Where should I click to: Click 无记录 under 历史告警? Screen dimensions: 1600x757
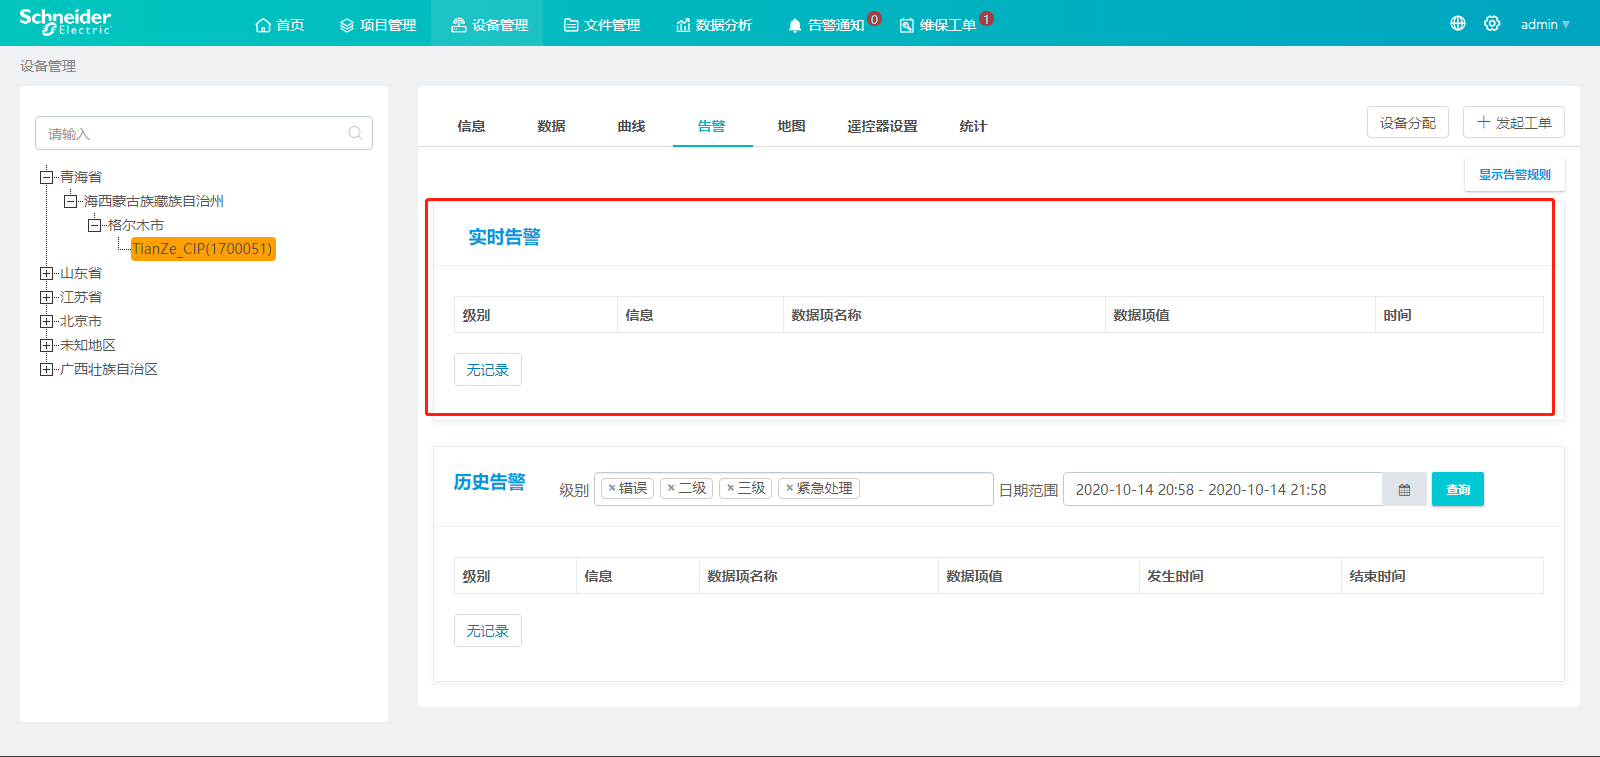tap(487, 630)
